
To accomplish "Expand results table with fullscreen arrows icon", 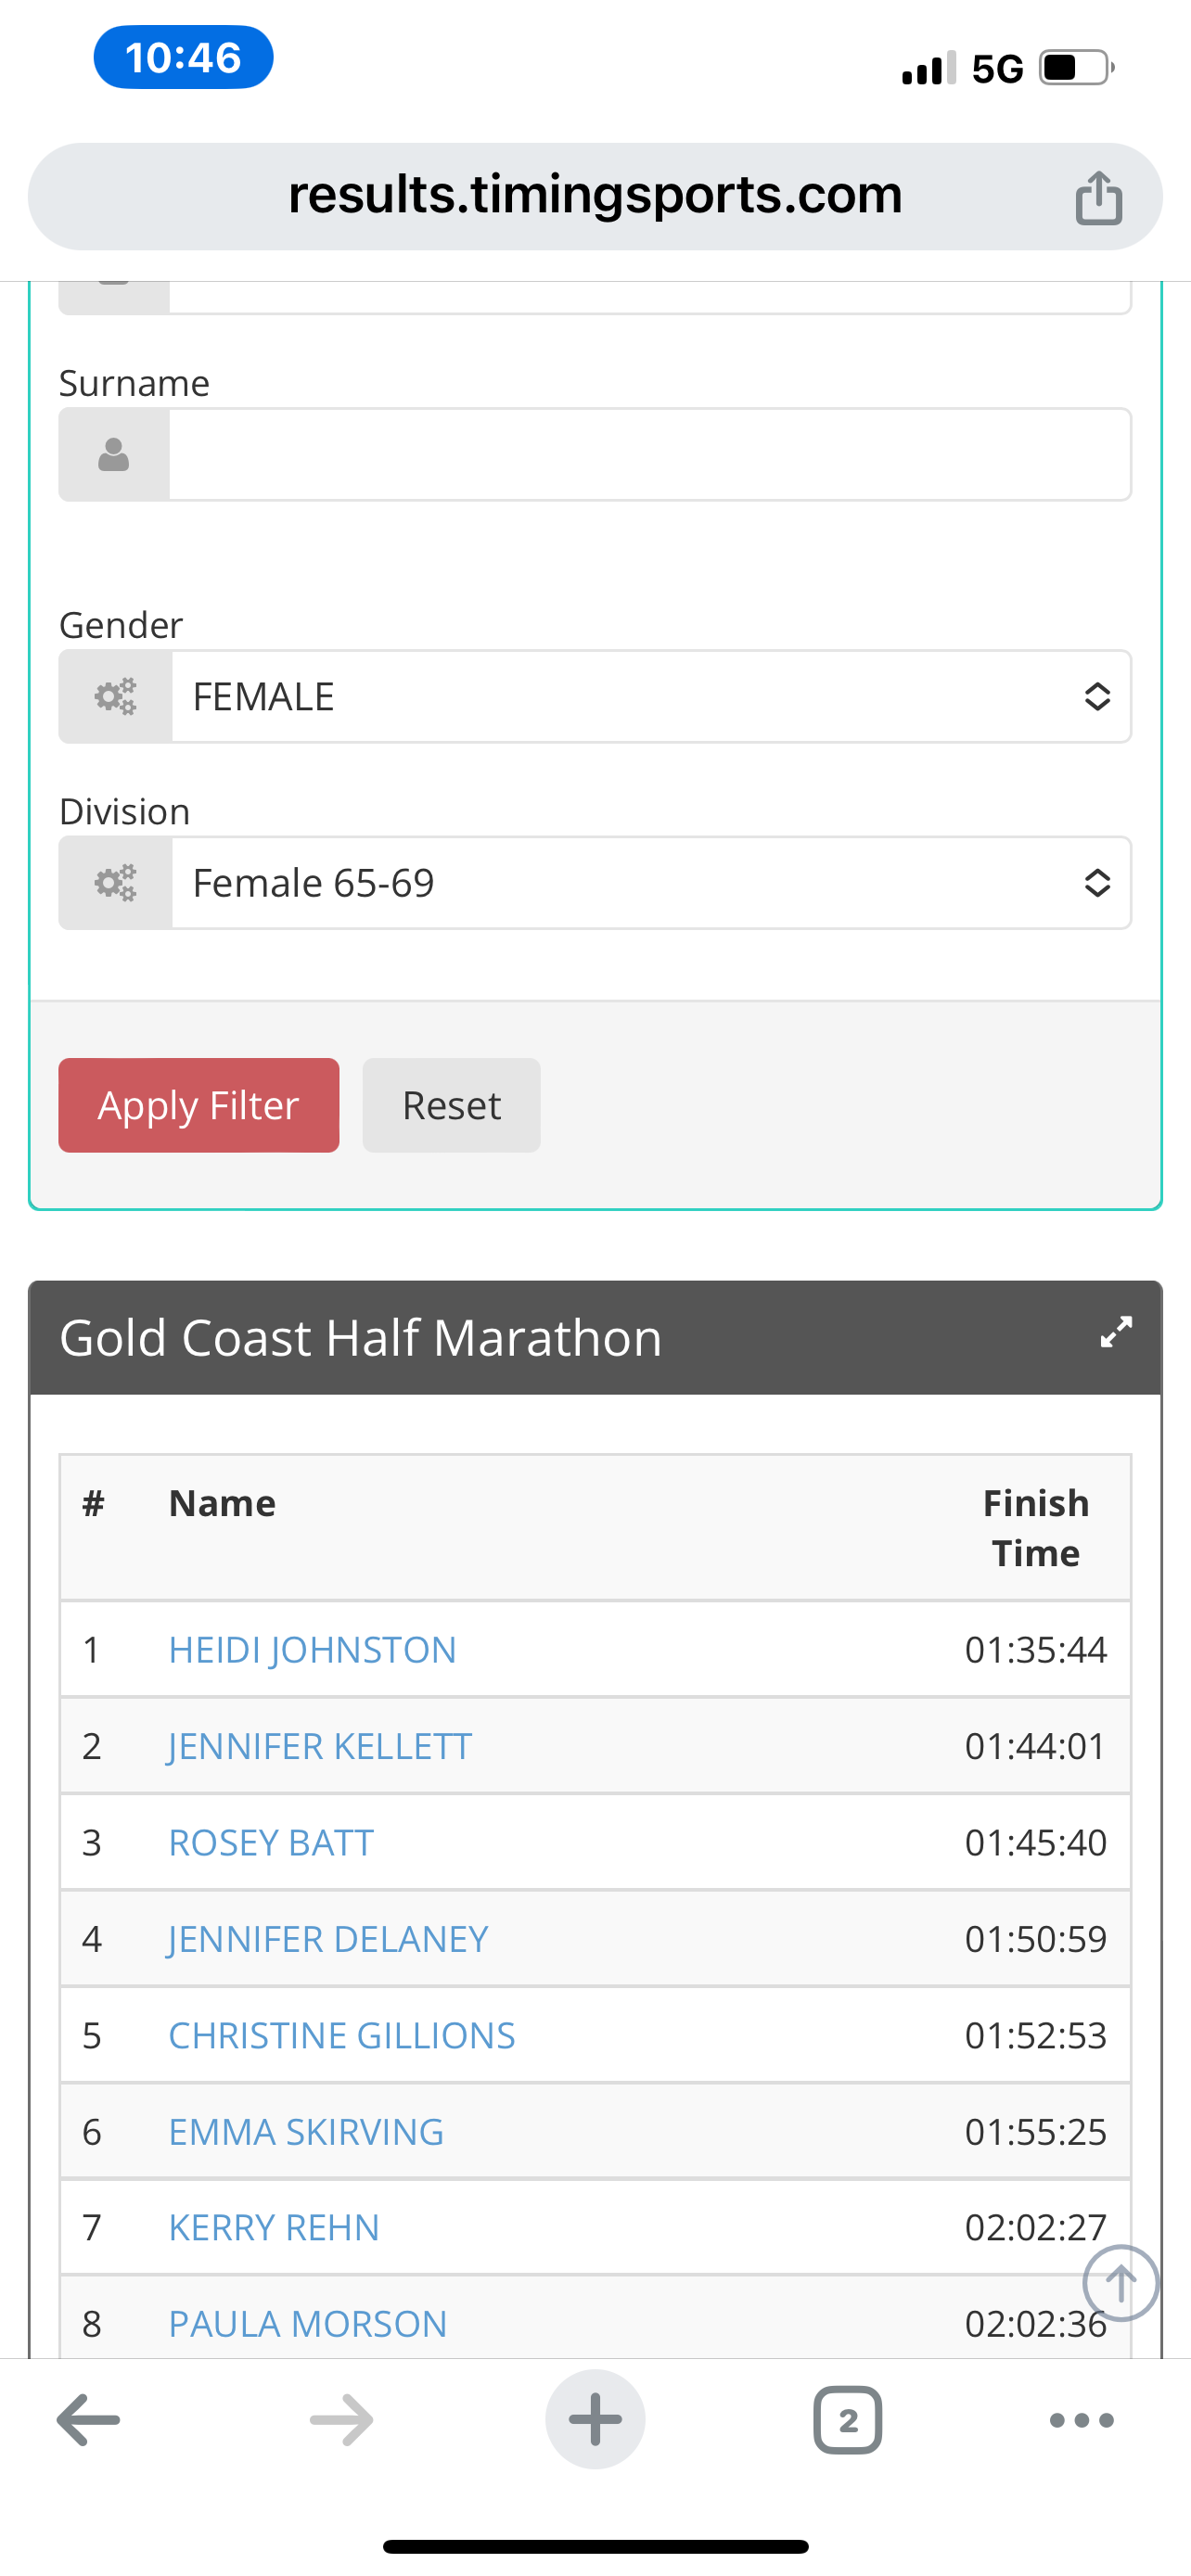I will [x=1115, y=1332].
